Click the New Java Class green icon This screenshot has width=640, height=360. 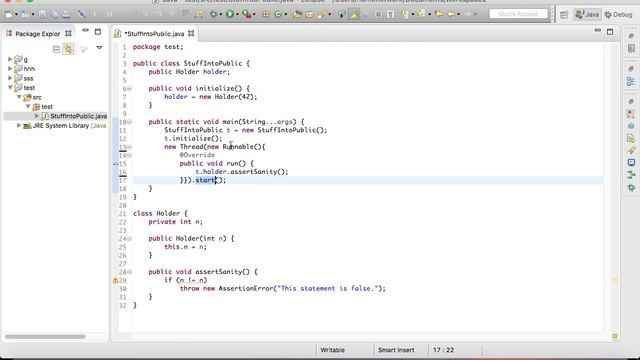[278, 14]
